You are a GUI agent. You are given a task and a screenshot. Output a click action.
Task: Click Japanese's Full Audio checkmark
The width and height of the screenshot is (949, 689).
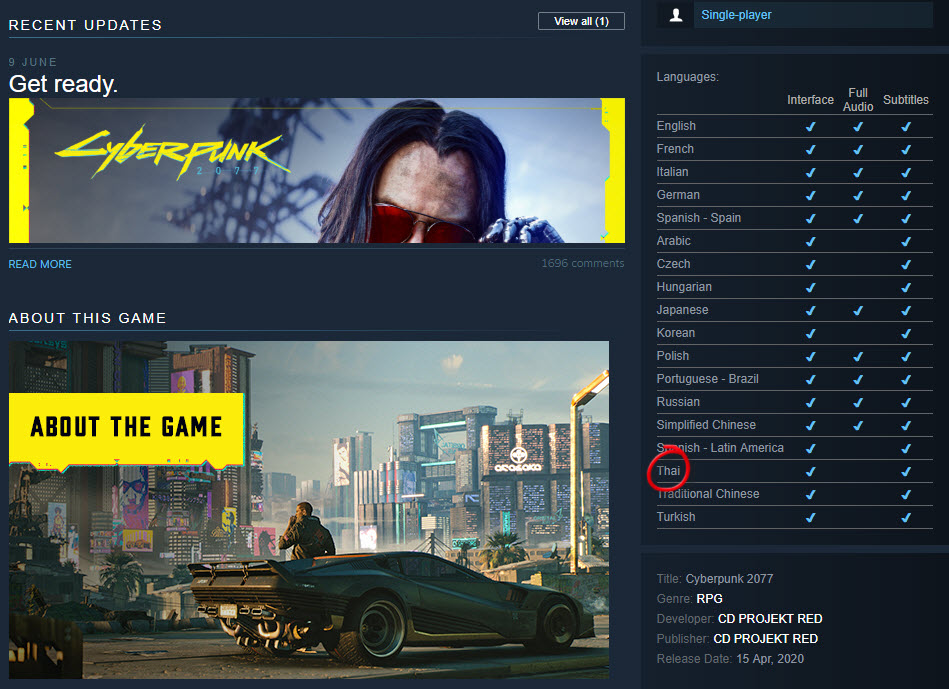pos(858,311)
